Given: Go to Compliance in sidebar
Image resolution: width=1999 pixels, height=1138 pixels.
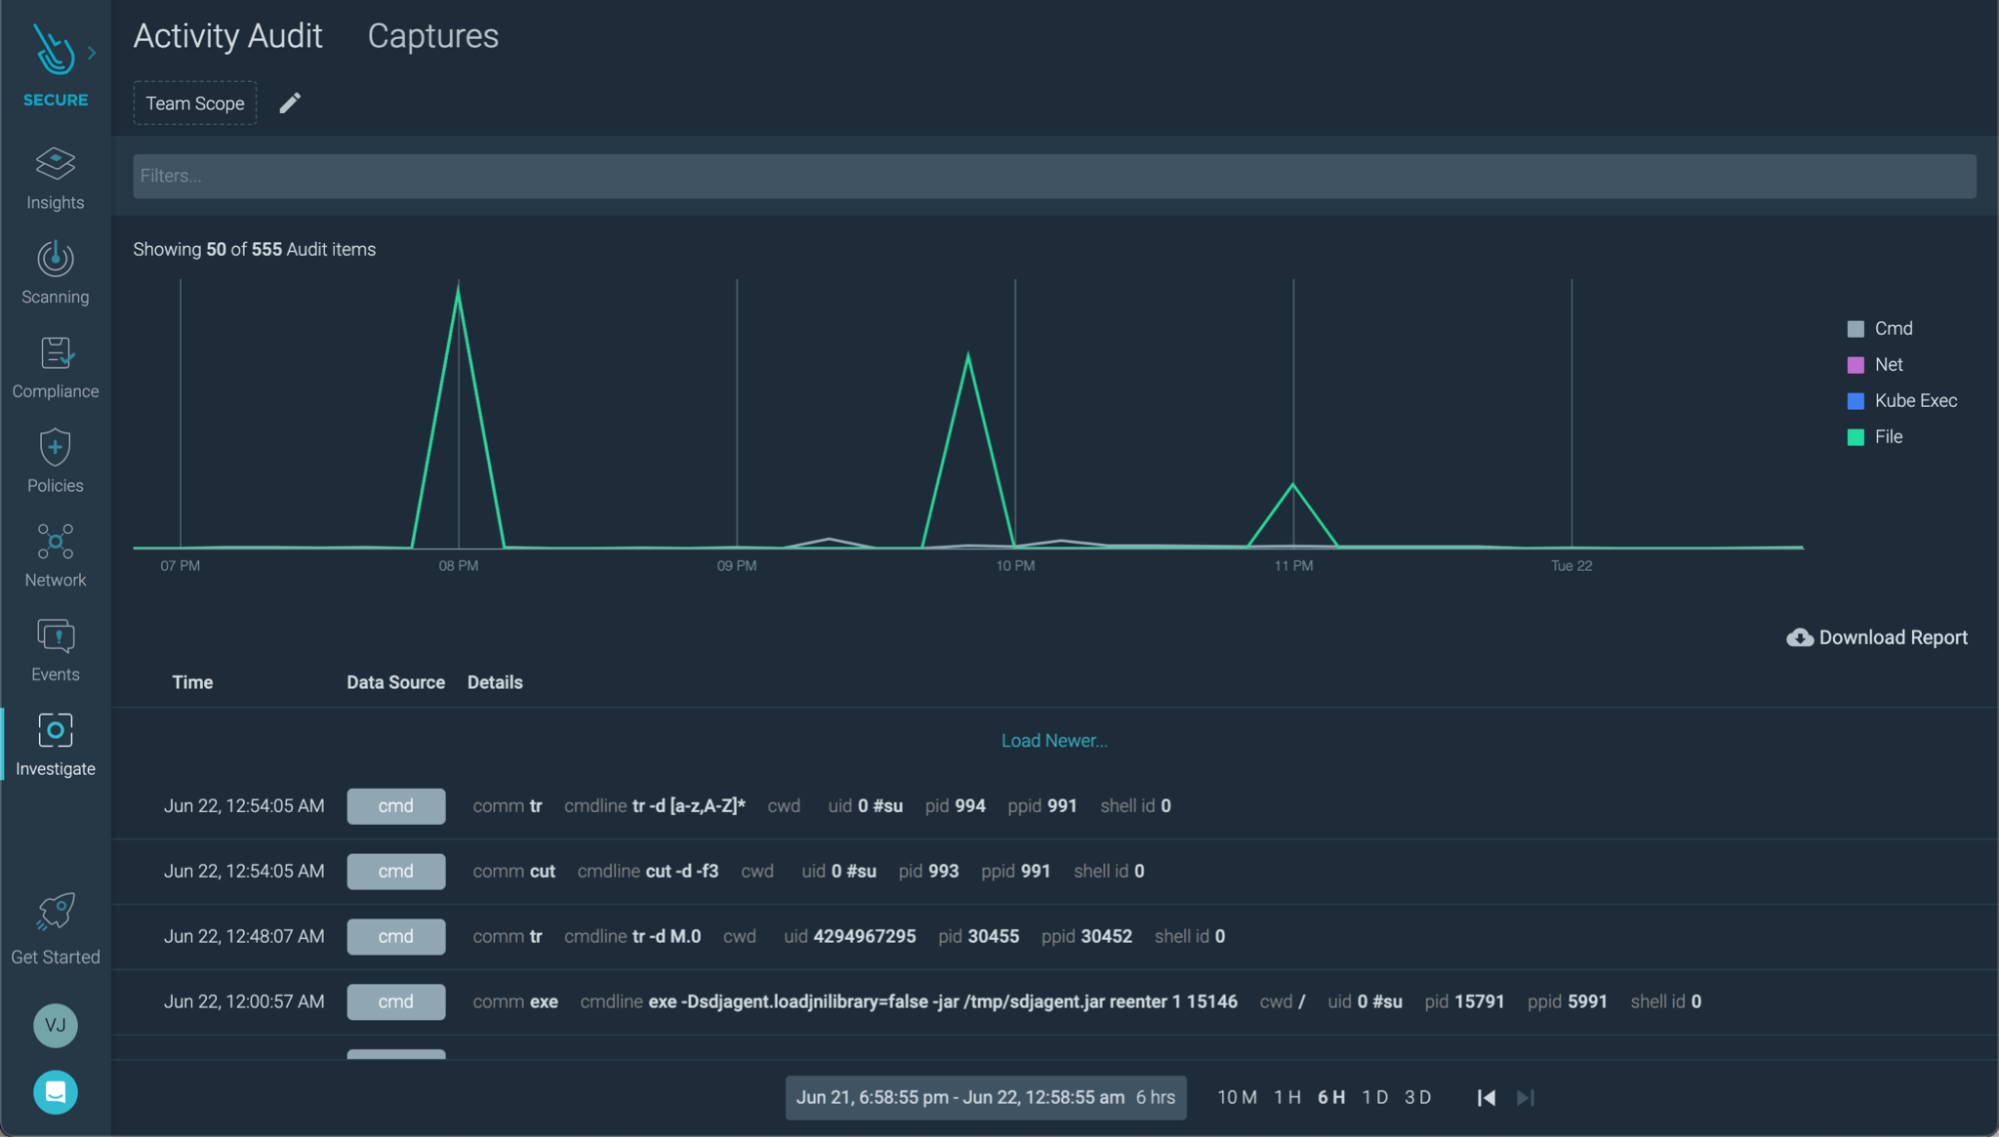Looking at the screenshot, I should coord(55,354).
